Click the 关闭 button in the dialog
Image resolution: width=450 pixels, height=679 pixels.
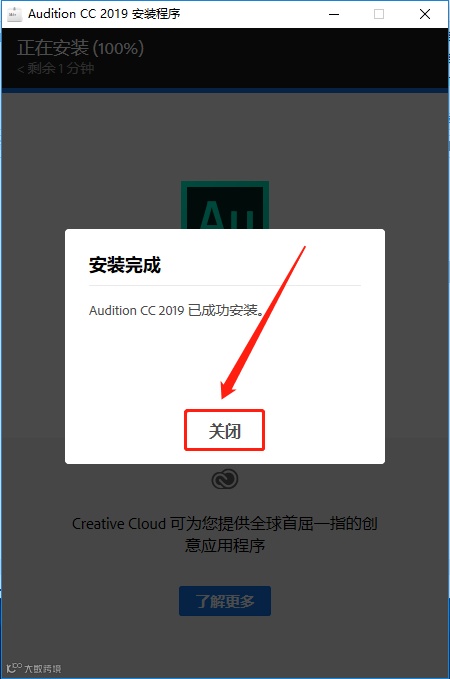click(x=224, y=430)
